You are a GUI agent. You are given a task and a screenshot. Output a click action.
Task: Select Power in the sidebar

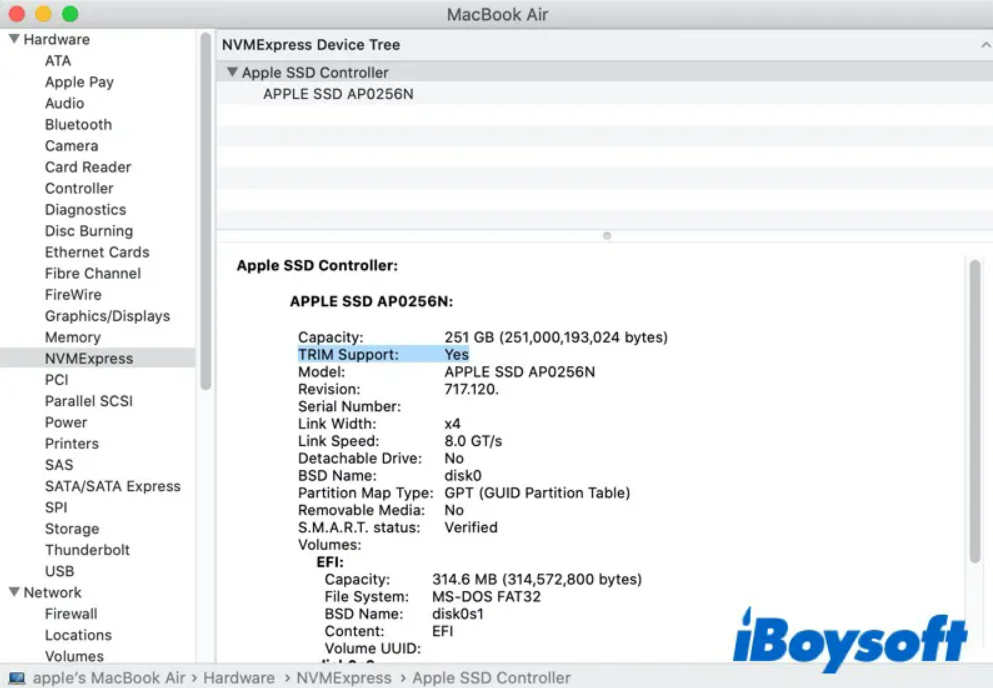click(66, 423)
